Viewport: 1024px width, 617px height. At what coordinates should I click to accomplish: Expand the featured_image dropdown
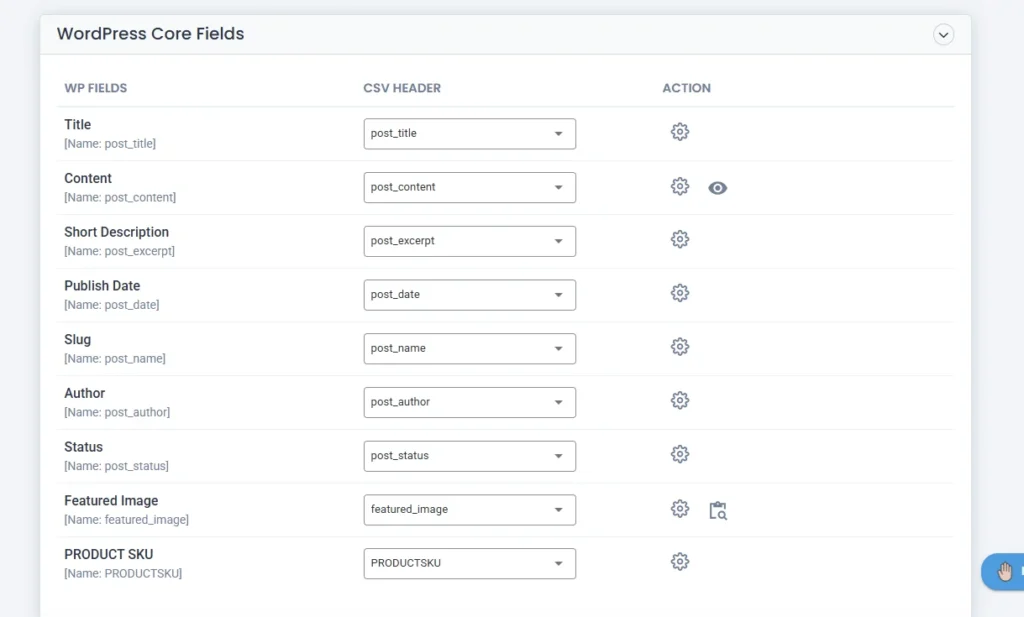point(469,510)
